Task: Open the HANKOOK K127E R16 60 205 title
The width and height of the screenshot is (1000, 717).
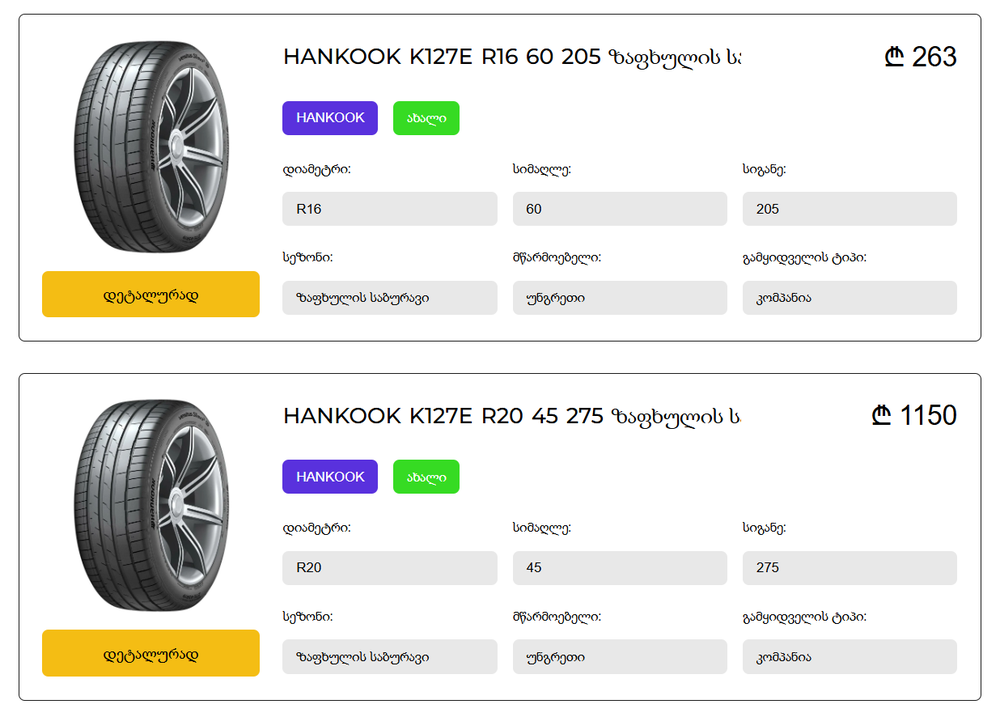Action: [x=512, y=57]
